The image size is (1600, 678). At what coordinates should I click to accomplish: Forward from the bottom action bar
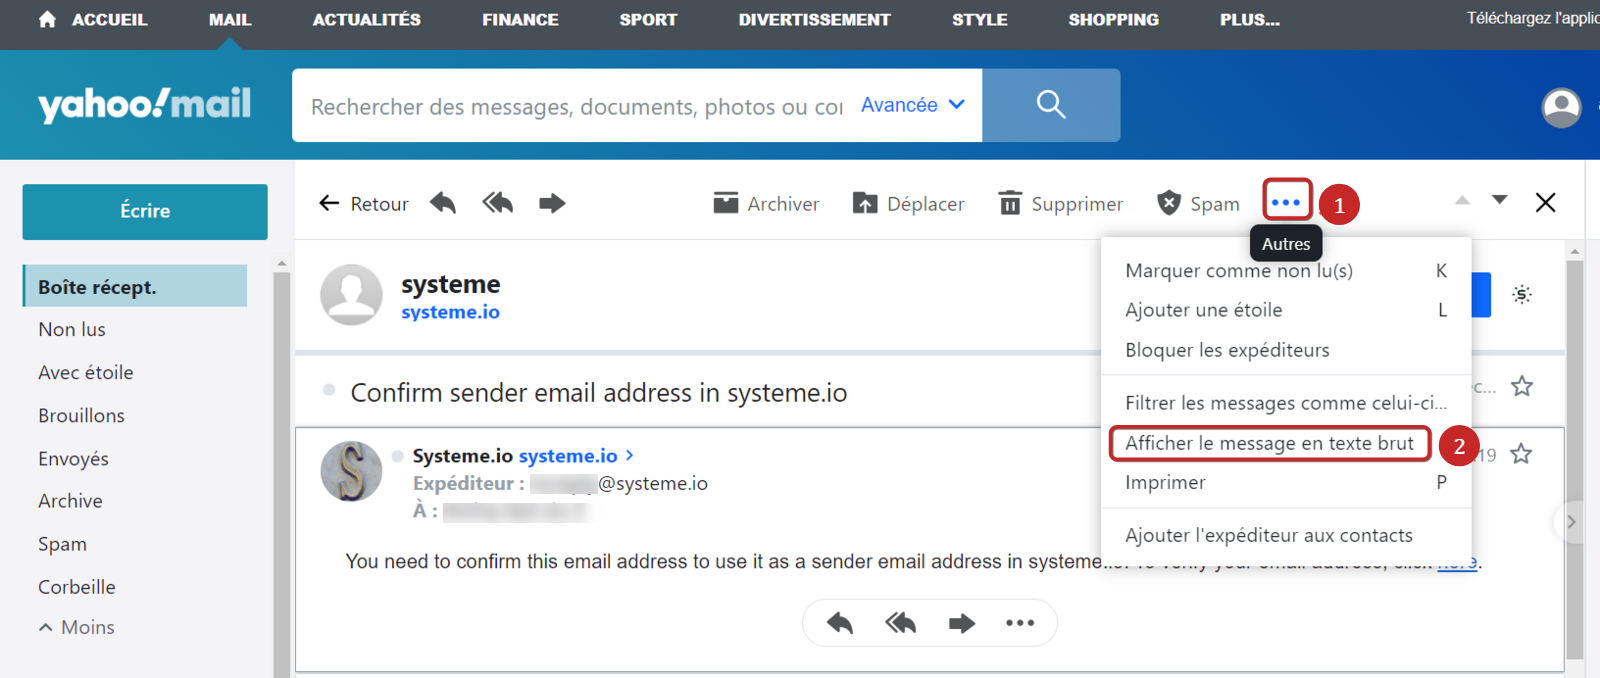coord(962,624)
